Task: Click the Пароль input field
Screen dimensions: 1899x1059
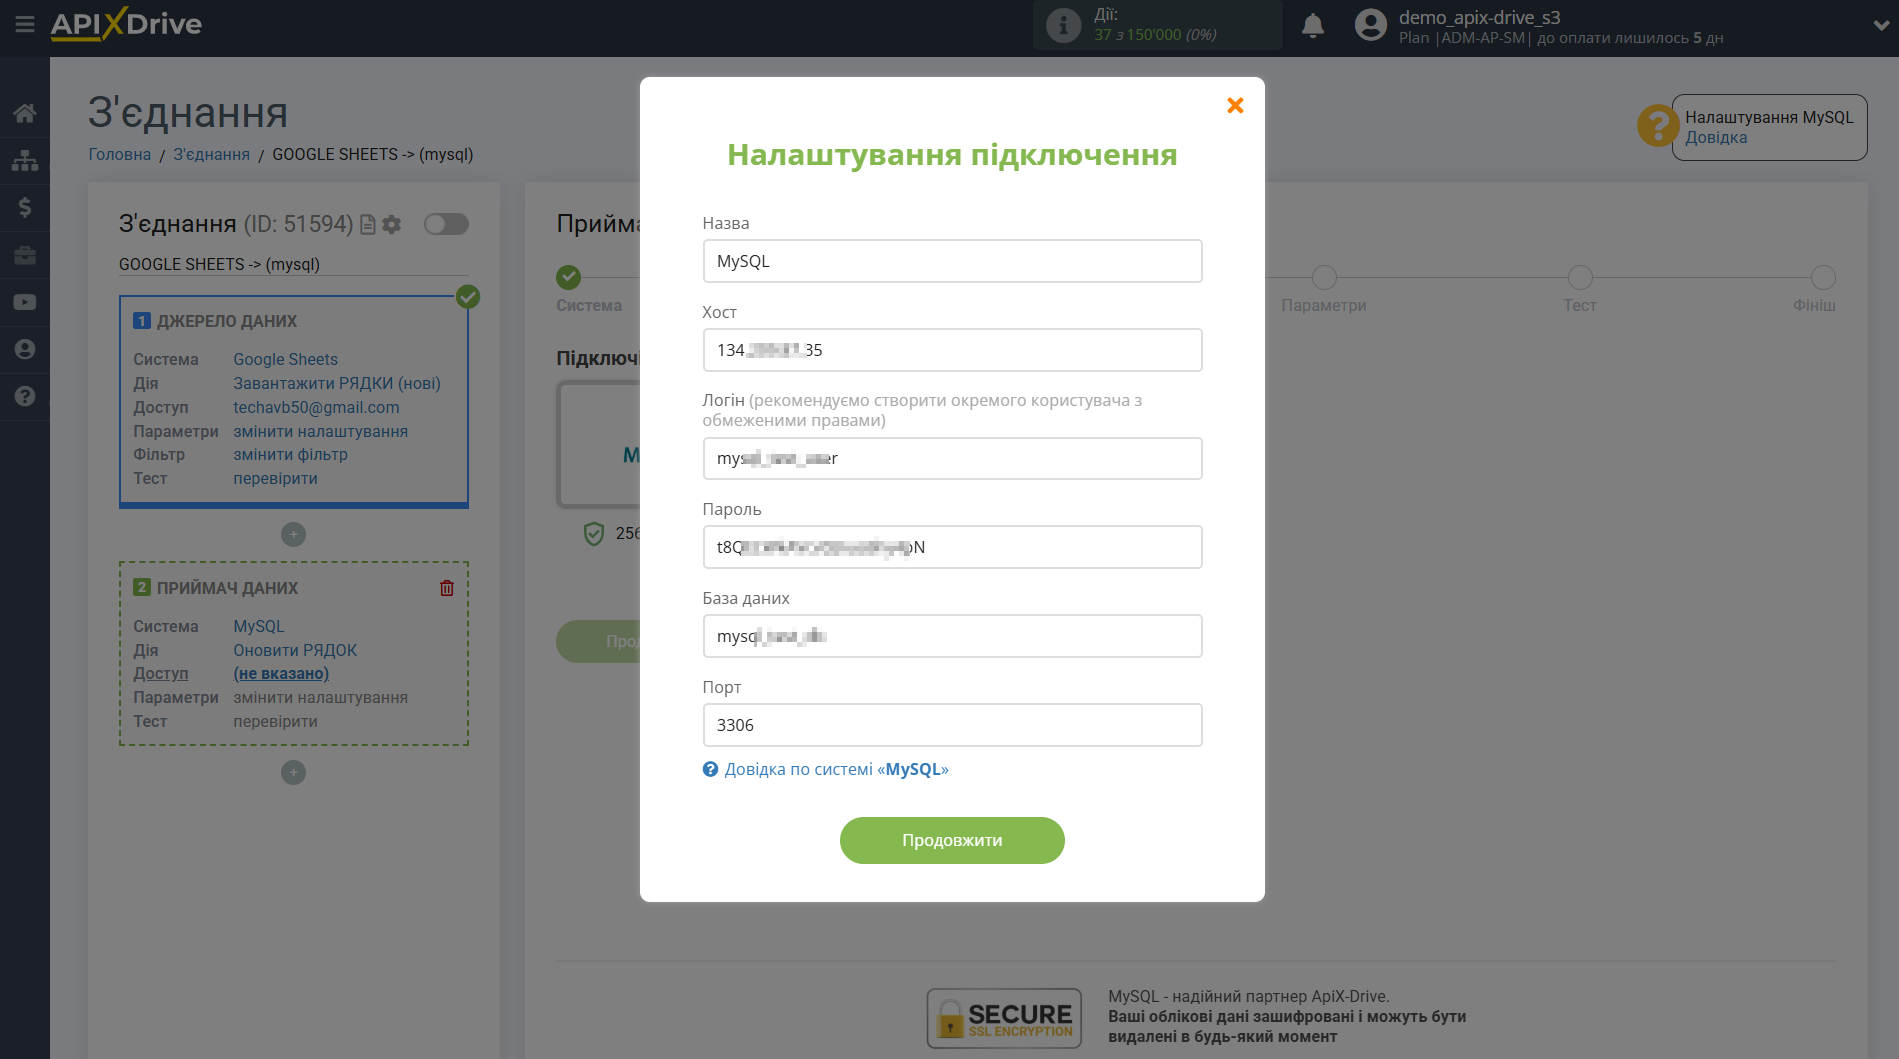Action: (x=952, y=547)
